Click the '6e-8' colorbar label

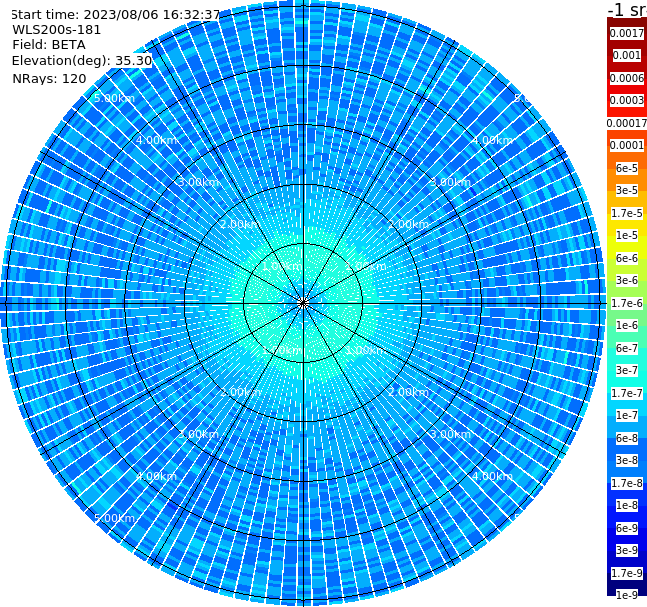click(627, 438)
